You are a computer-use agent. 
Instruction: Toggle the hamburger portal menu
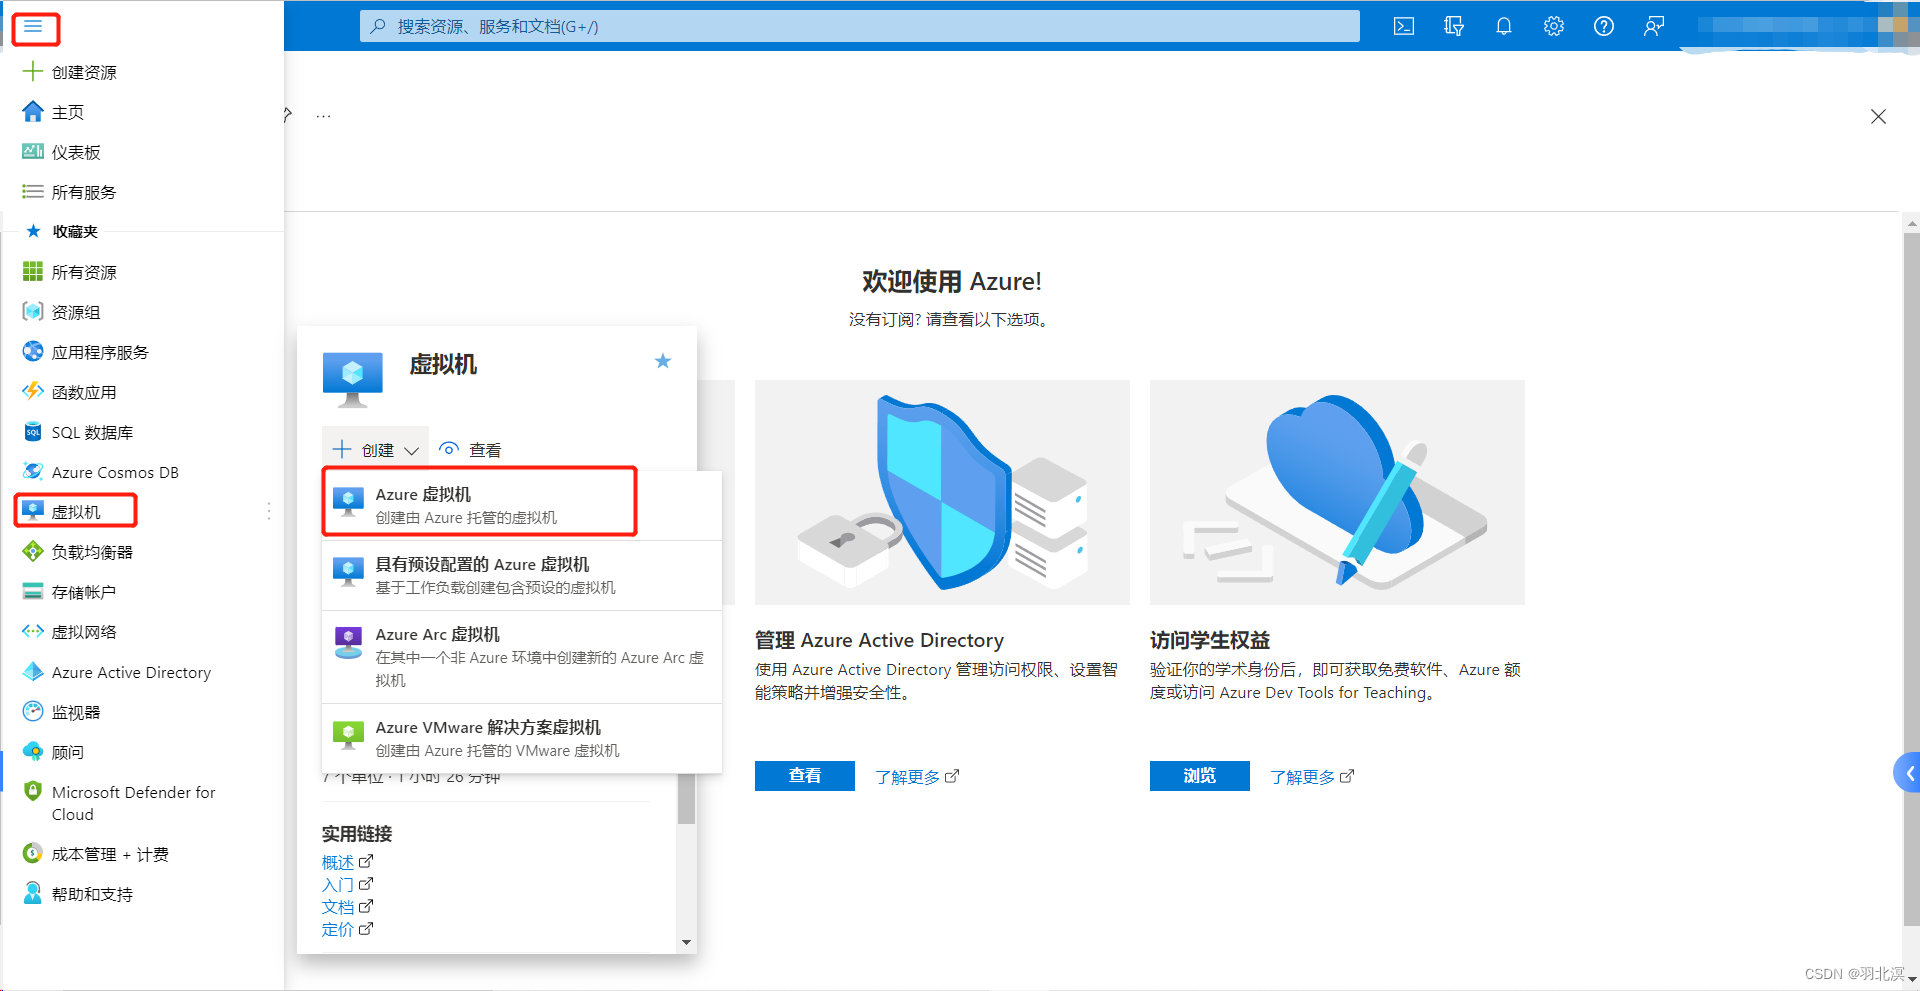coord(34,27)
